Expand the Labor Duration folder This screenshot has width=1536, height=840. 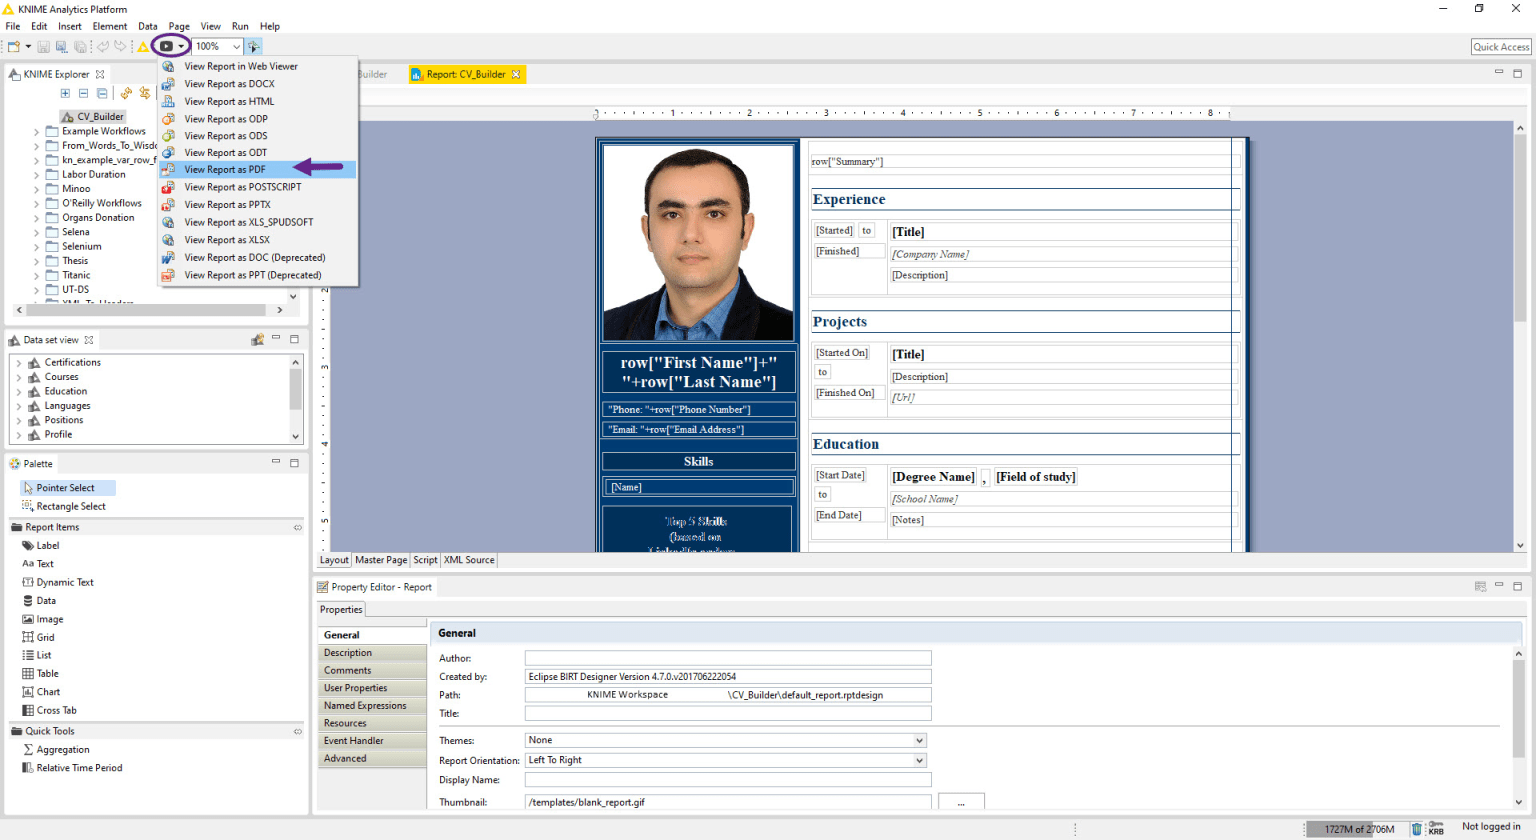point(37,174)
